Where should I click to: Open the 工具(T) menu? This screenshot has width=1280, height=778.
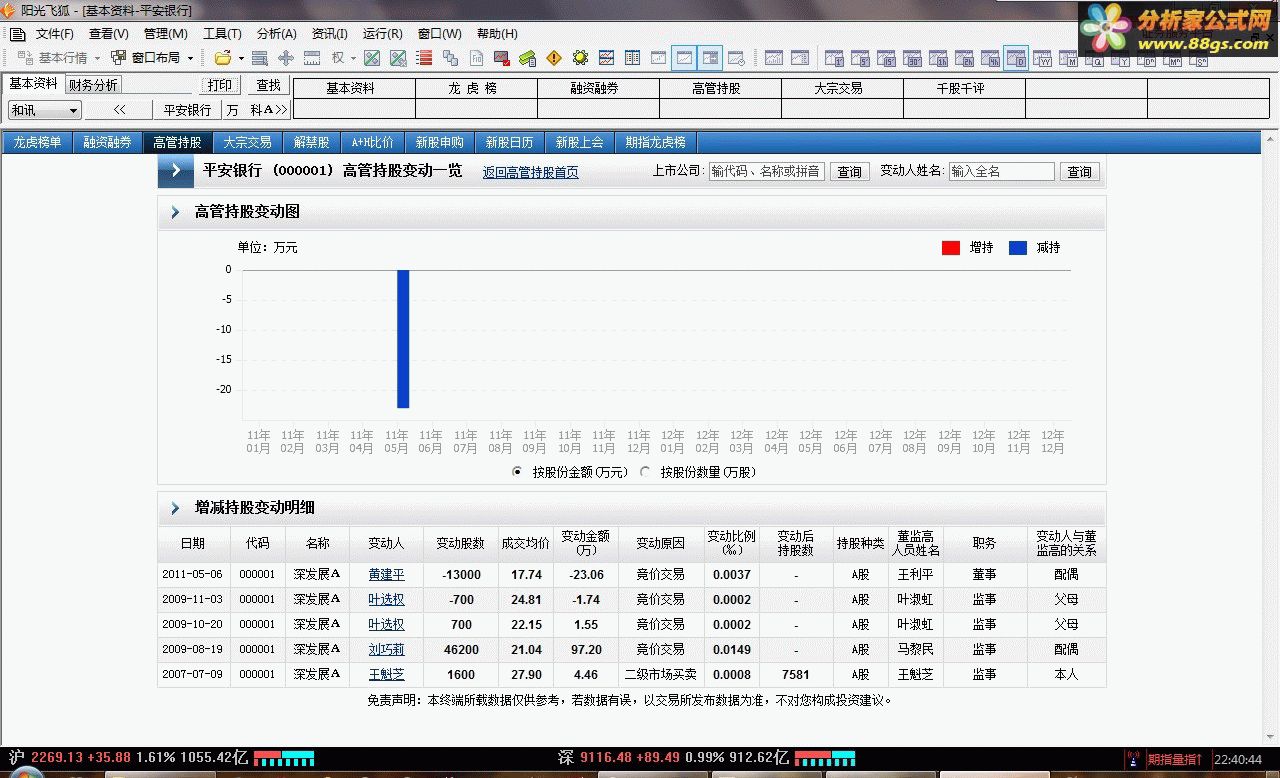point(222,34)
